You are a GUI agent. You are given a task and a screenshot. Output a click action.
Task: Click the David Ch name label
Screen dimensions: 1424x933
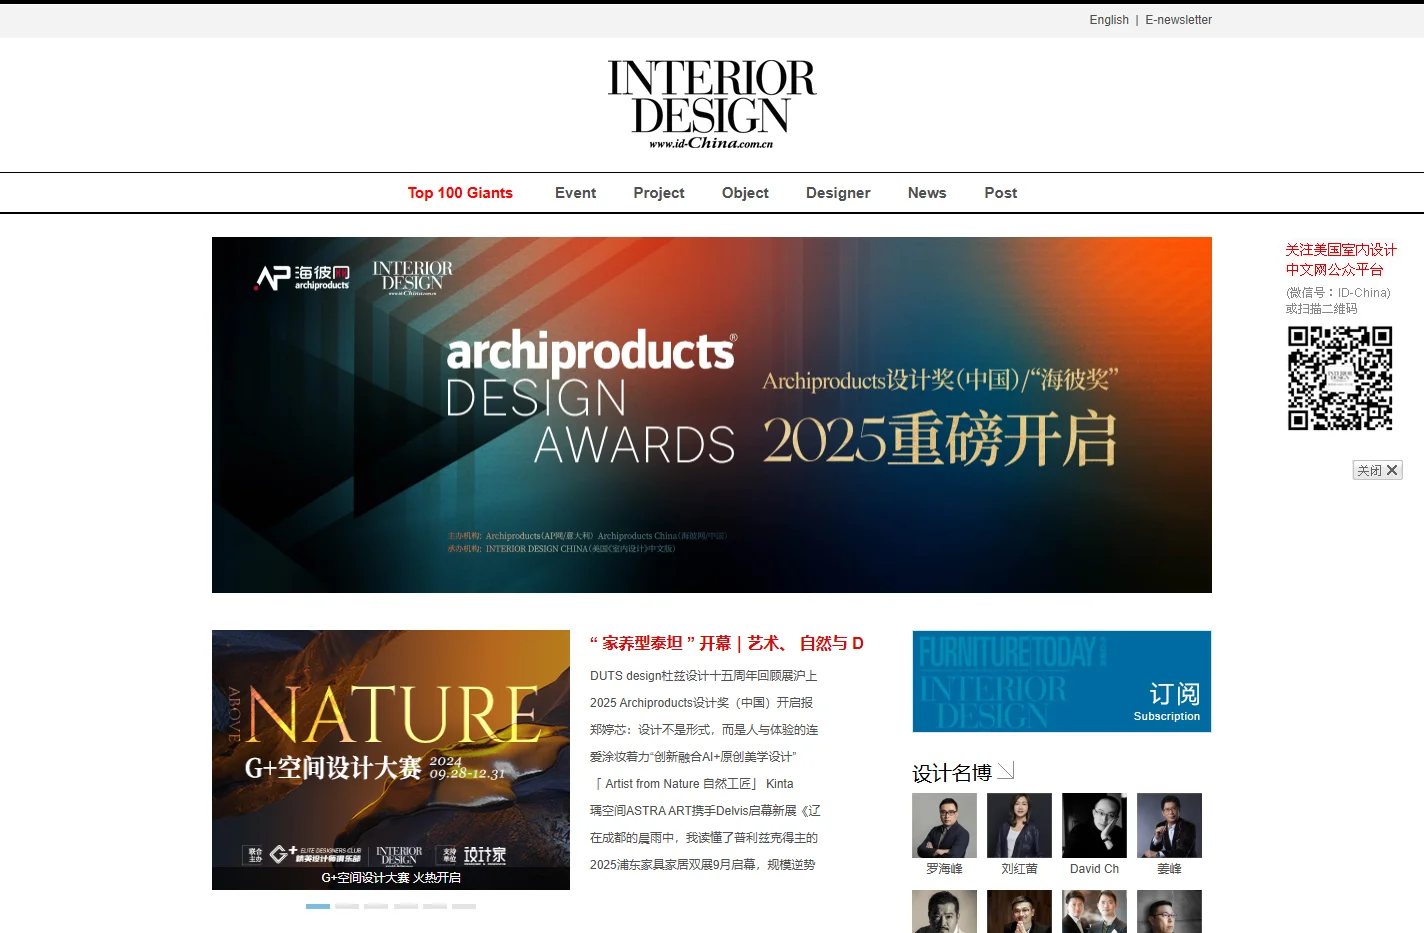(x=1094, y=869)
